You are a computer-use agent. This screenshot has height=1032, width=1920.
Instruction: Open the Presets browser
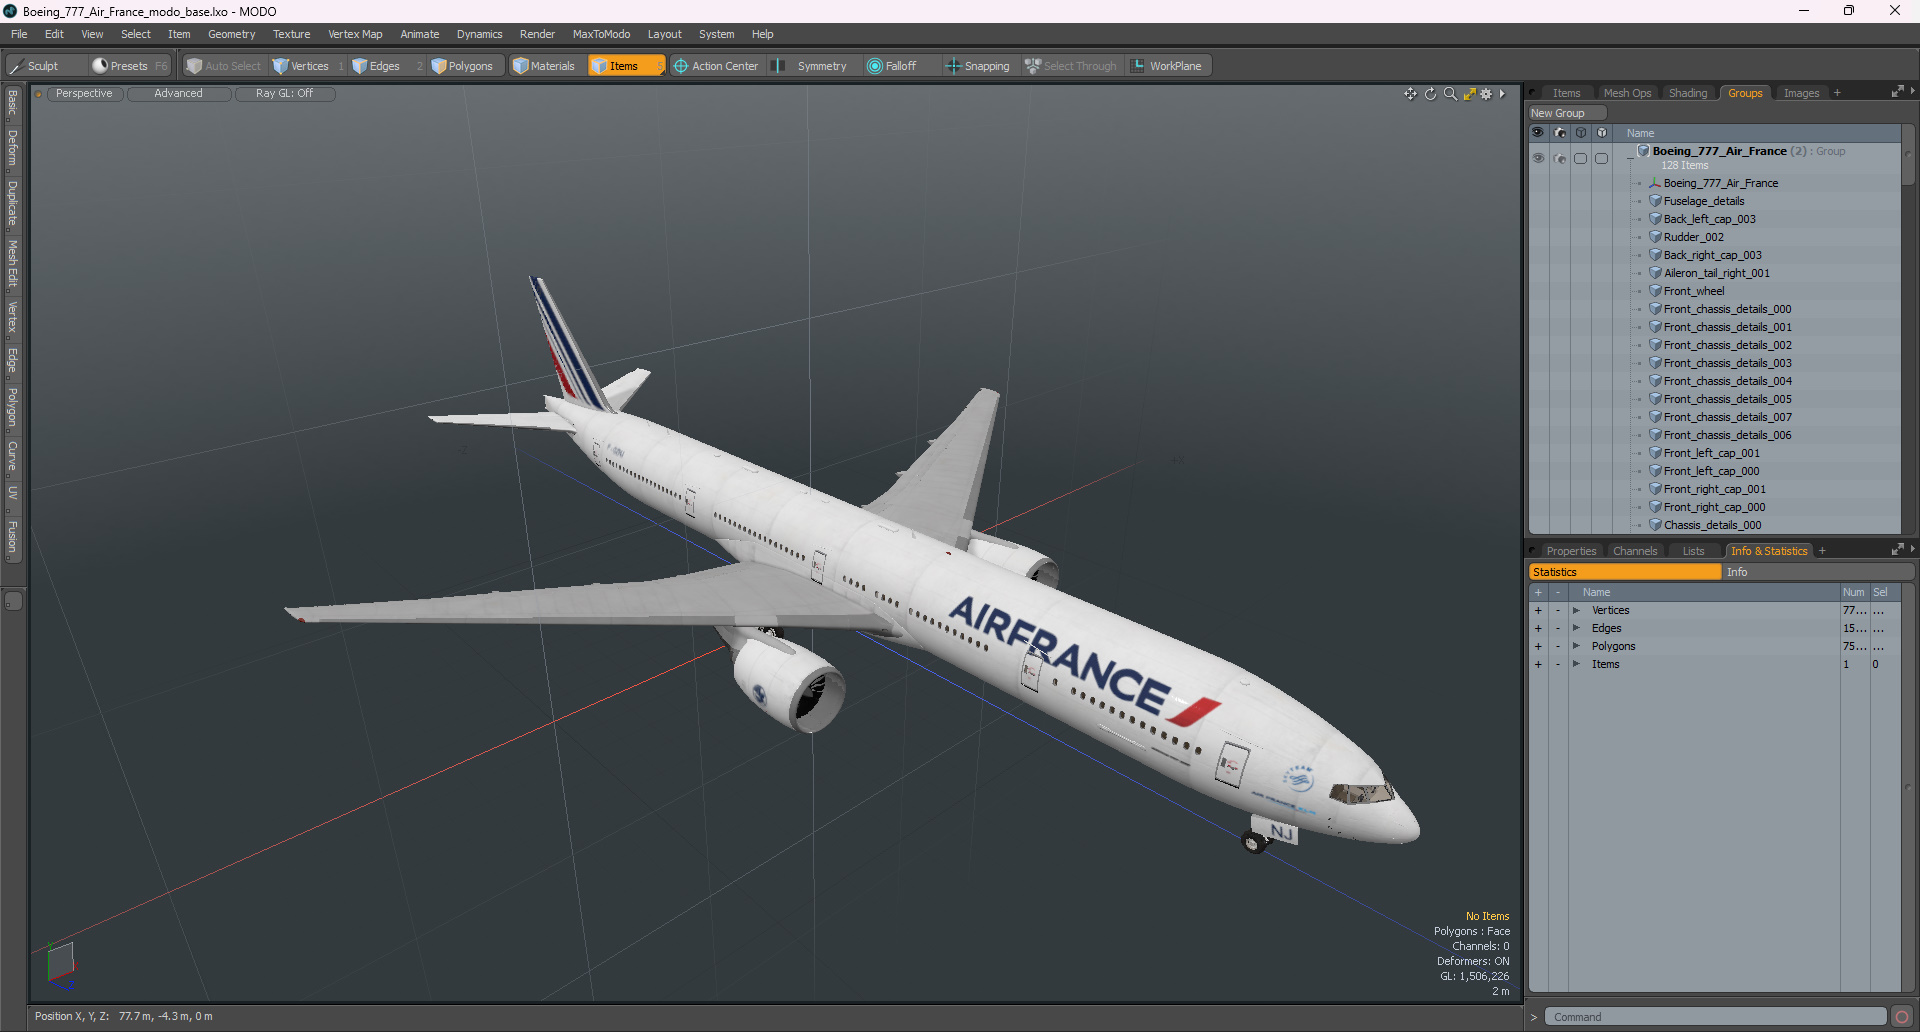tap(129, 66)
